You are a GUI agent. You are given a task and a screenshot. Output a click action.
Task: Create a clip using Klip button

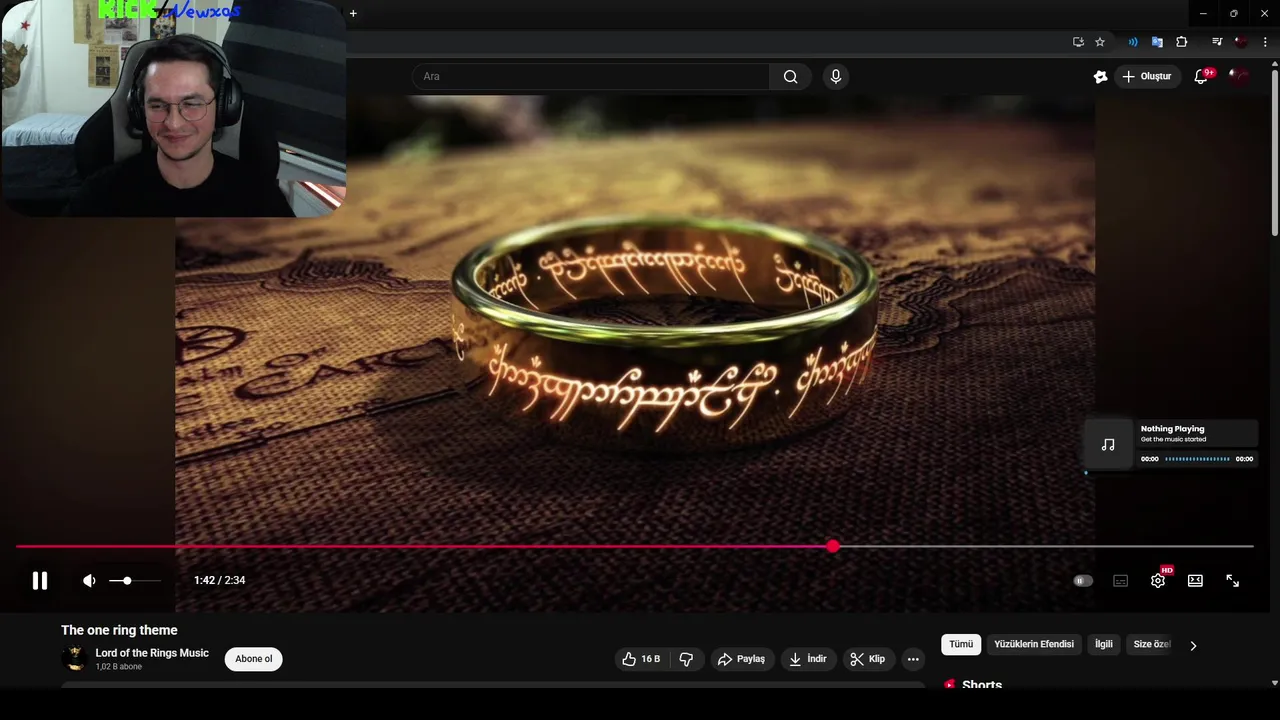pyautogui.click(x=868, y=659)
